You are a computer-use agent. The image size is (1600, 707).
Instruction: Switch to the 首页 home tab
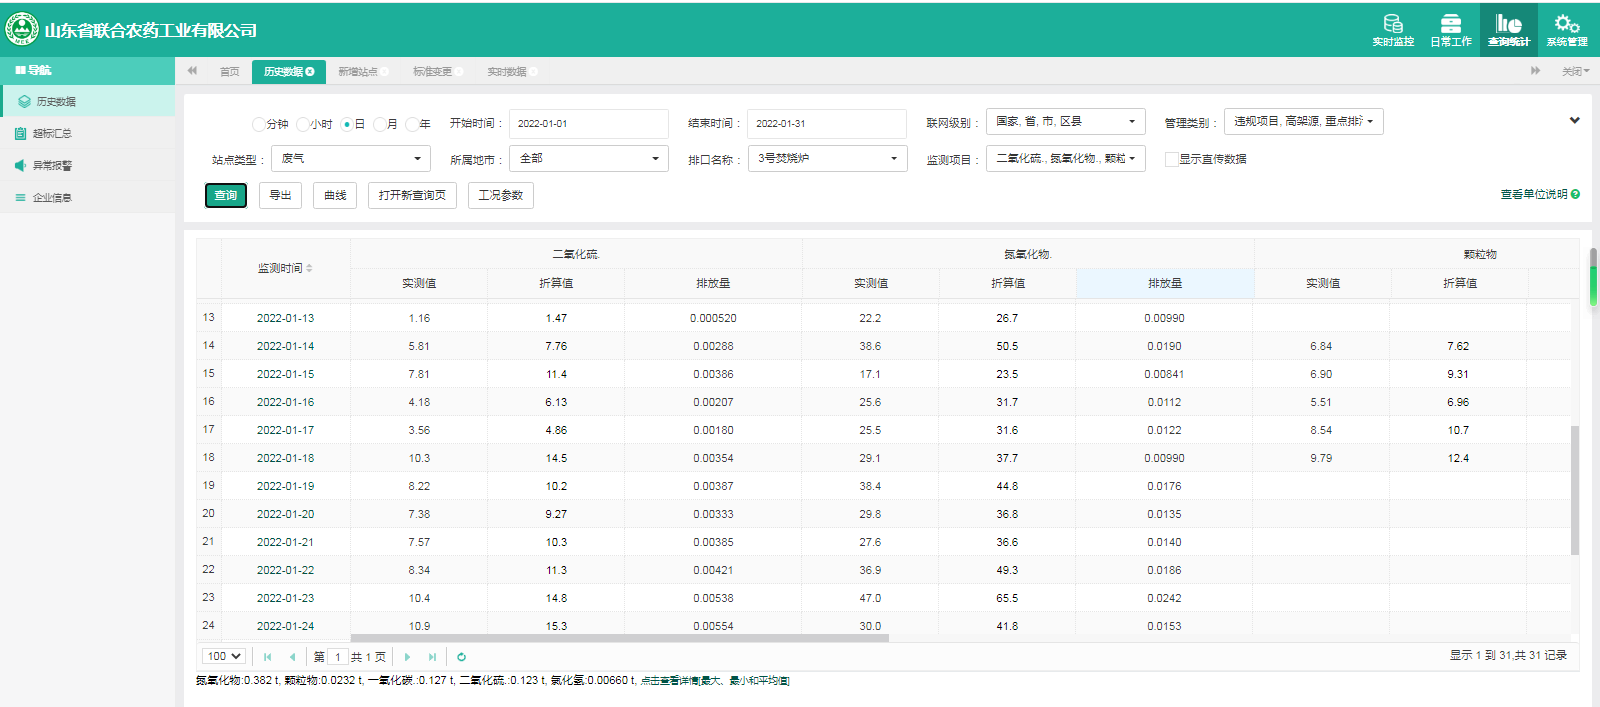[229, 72]
